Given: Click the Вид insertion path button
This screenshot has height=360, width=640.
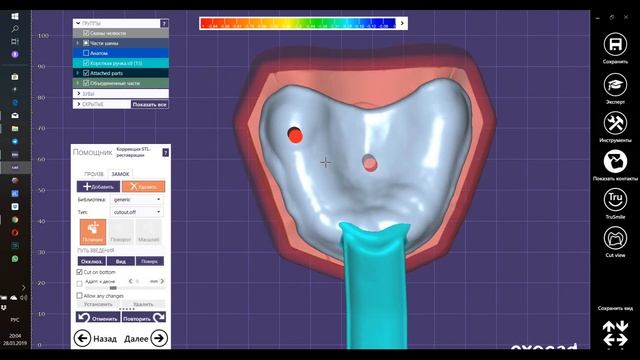Looking at the screenshot, I should pos(121,261).
